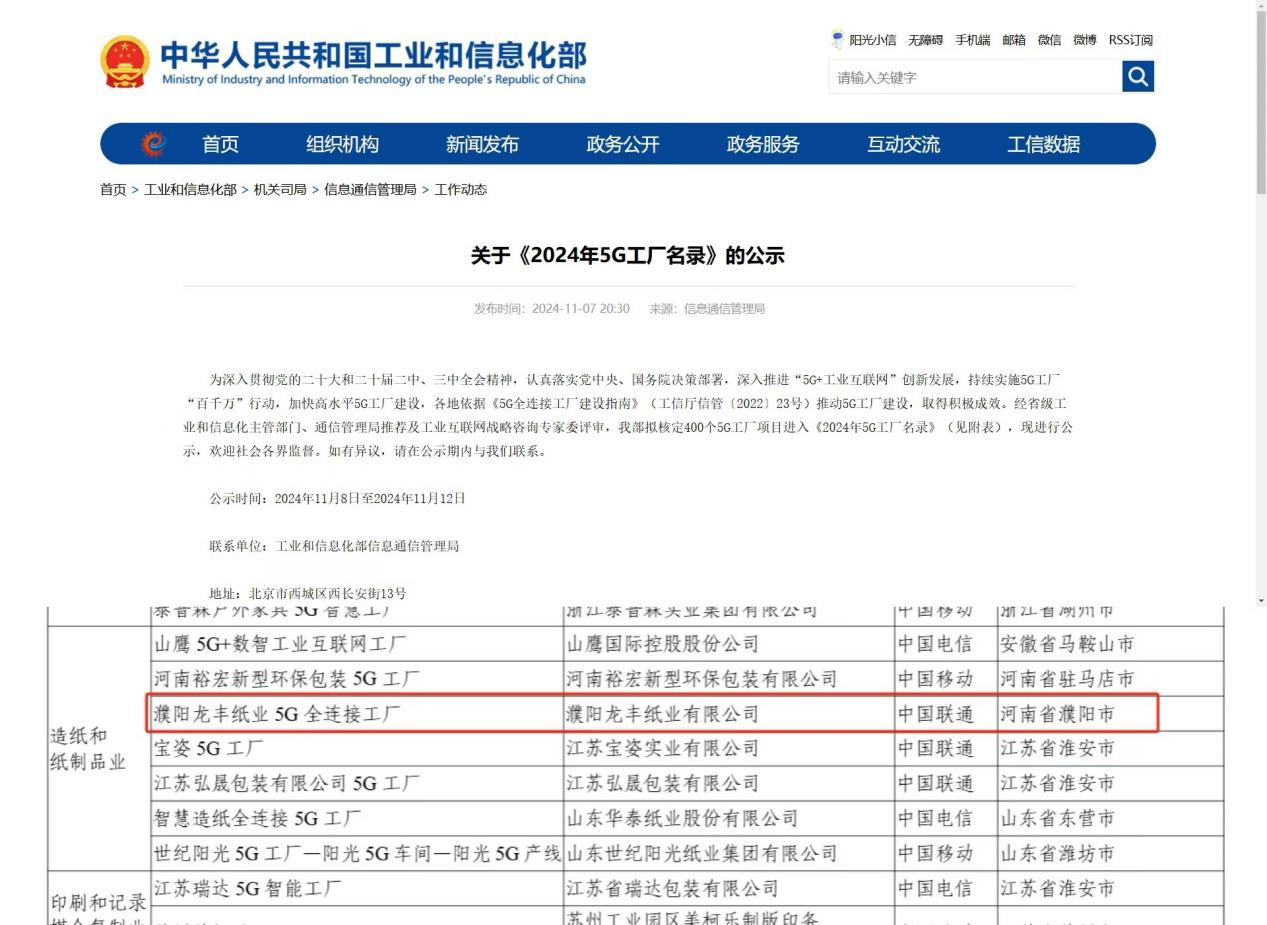This screenshot has width=1267, height=925.
Task: Navigate to 政务服务 section
Action: point(762,144)
